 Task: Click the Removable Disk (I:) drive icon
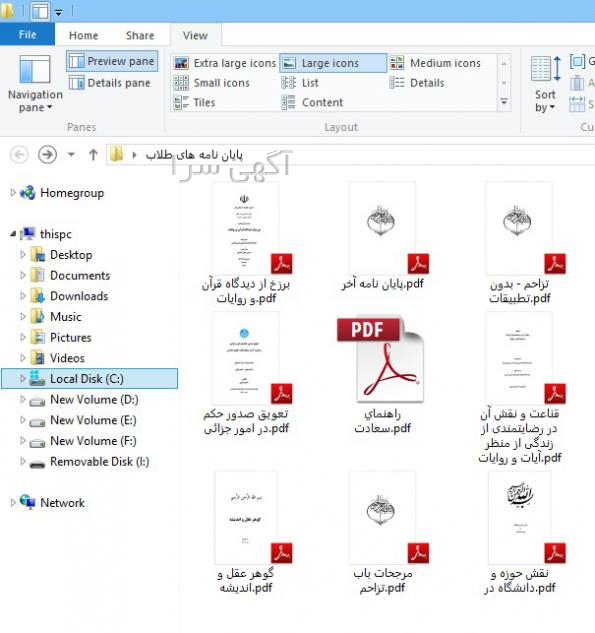tap(38, 464)
